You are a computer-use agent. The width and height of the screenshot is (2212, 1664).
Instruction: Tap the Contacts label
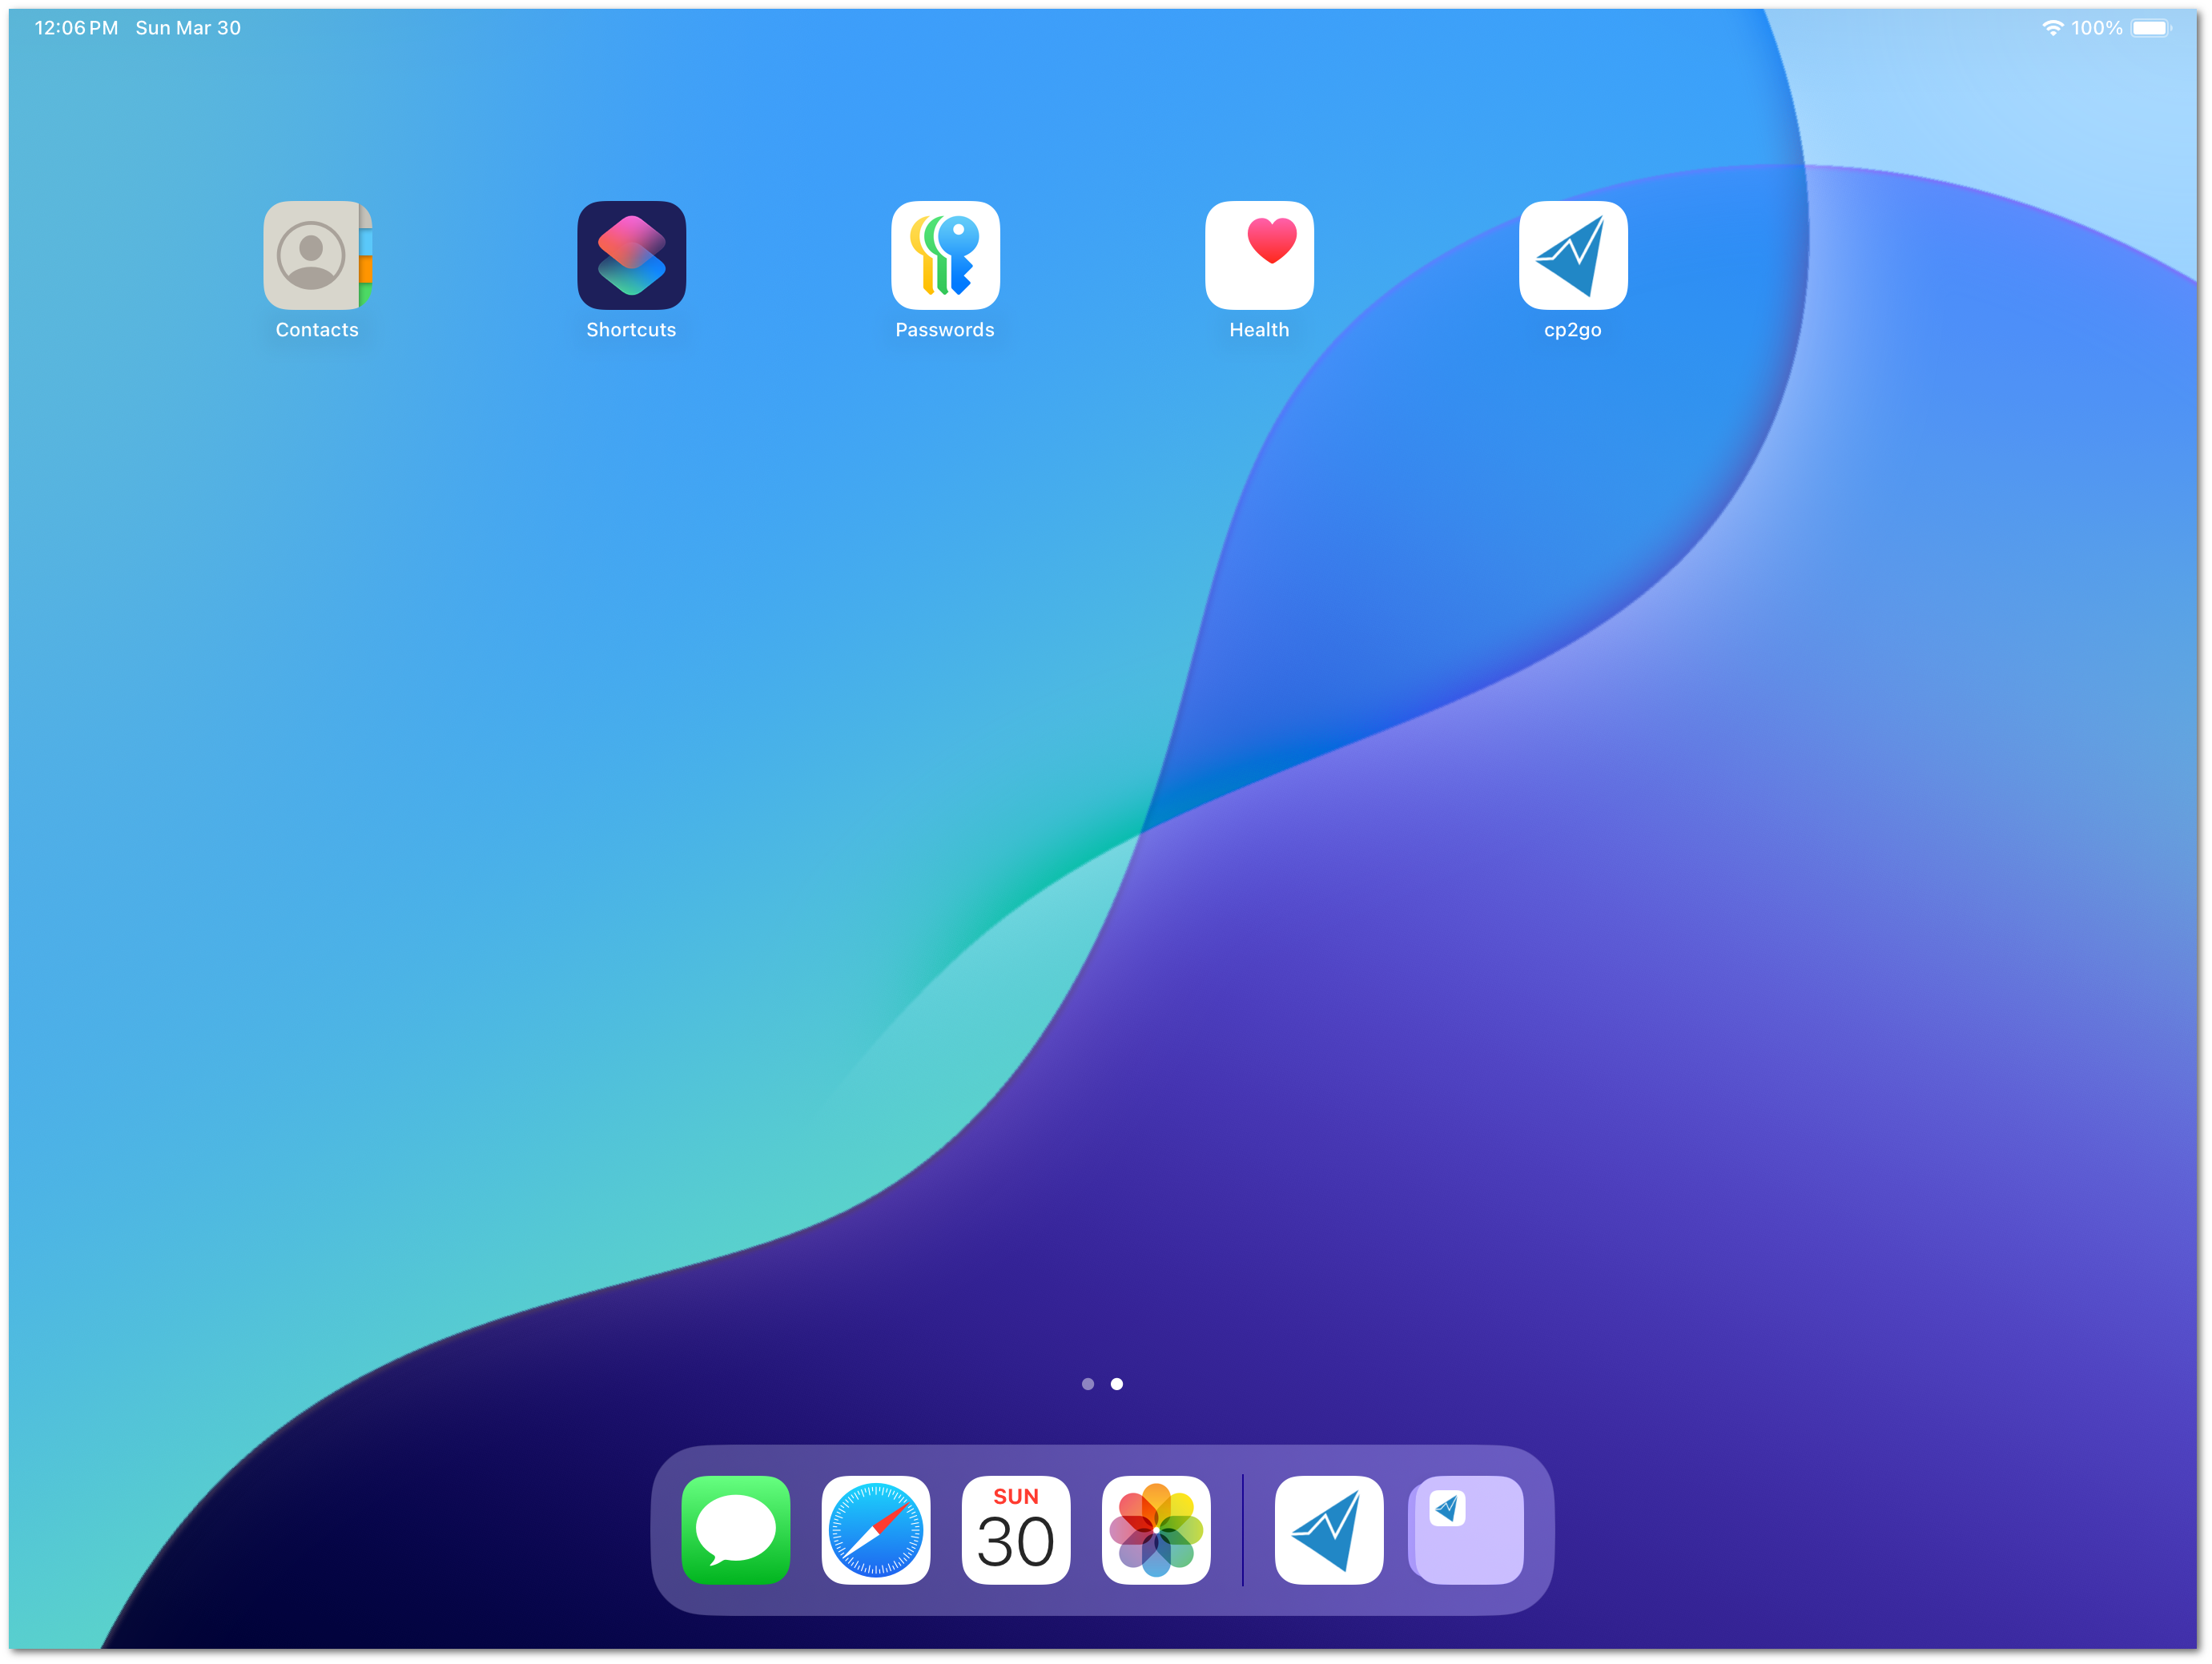pyautogui.click(x=317, y=330)
